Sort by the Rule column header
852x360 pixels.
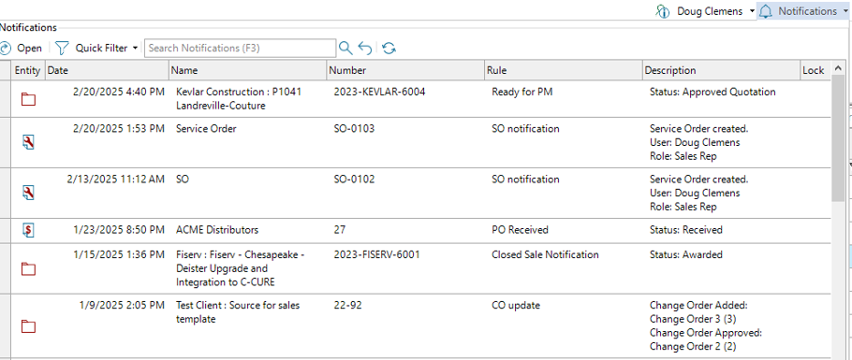(563, 71)
